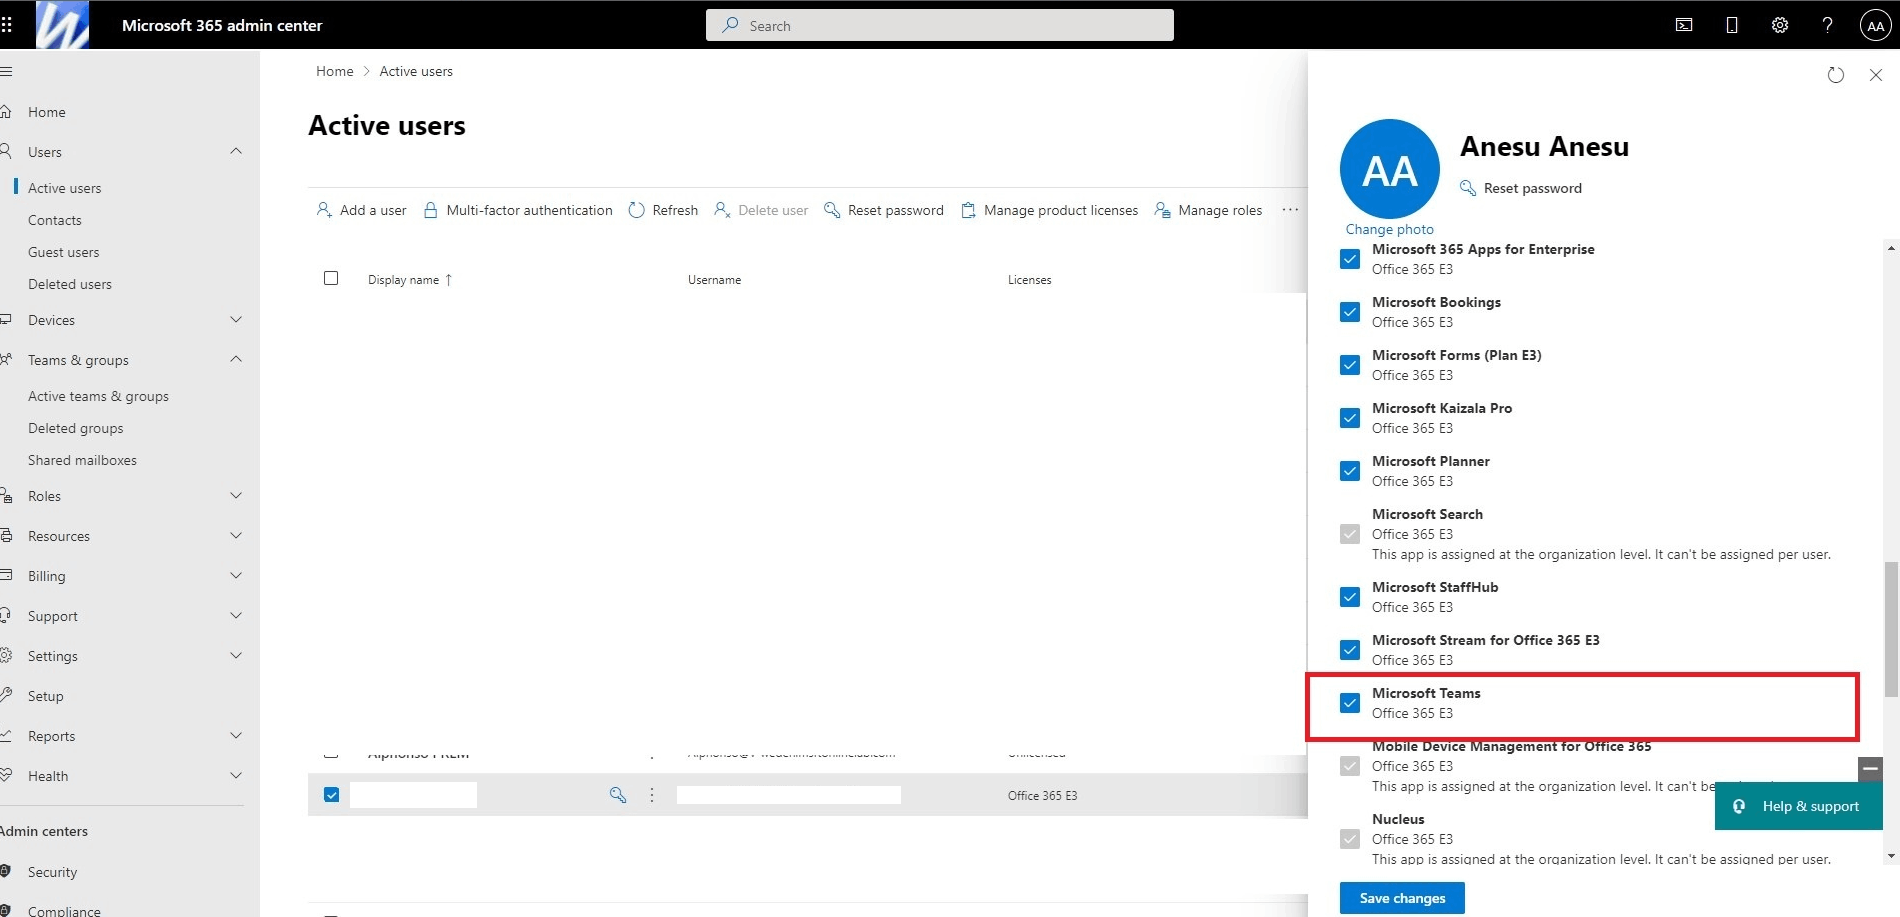Expand the Devices navigation section
This screenshot has height=917, width=1900.
point(236,320)
